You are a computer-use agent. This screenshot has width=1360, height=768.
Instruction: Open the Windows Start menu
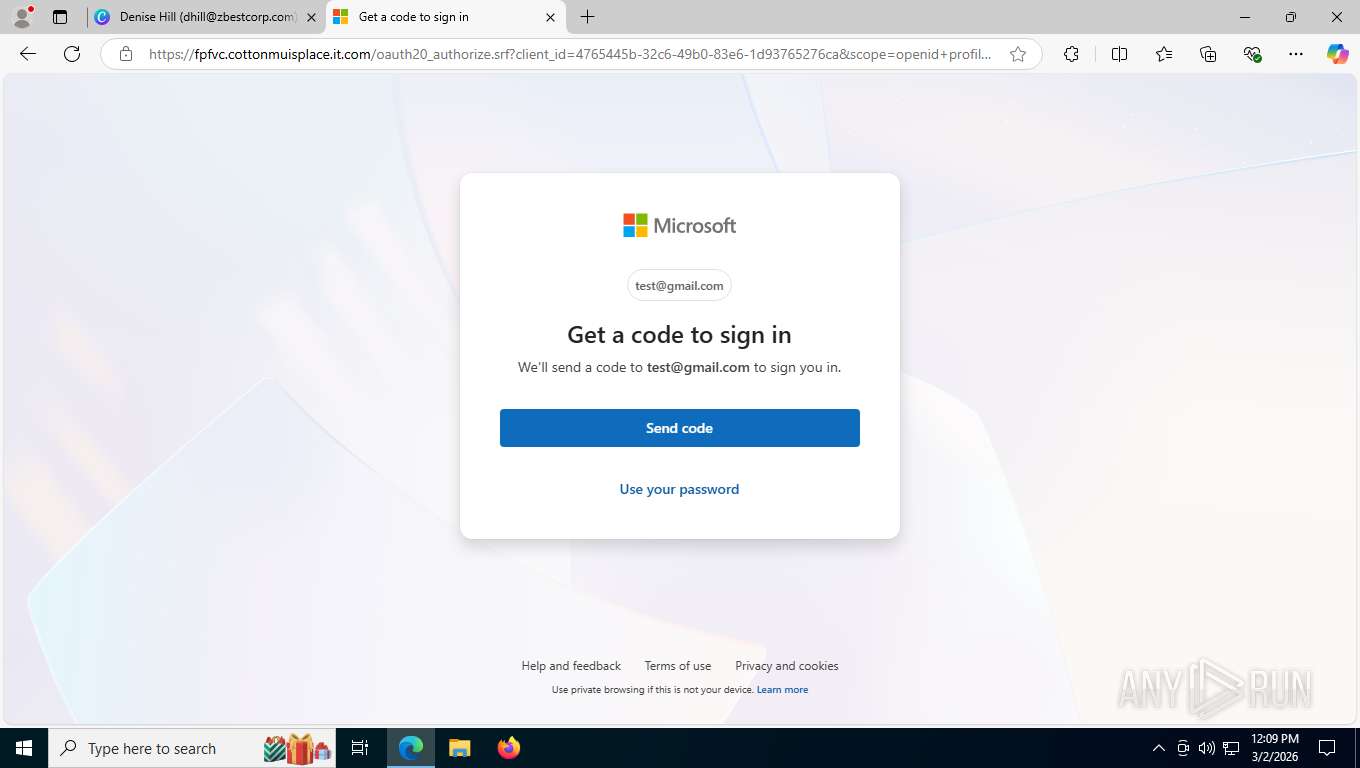click(x=24, y=748)
